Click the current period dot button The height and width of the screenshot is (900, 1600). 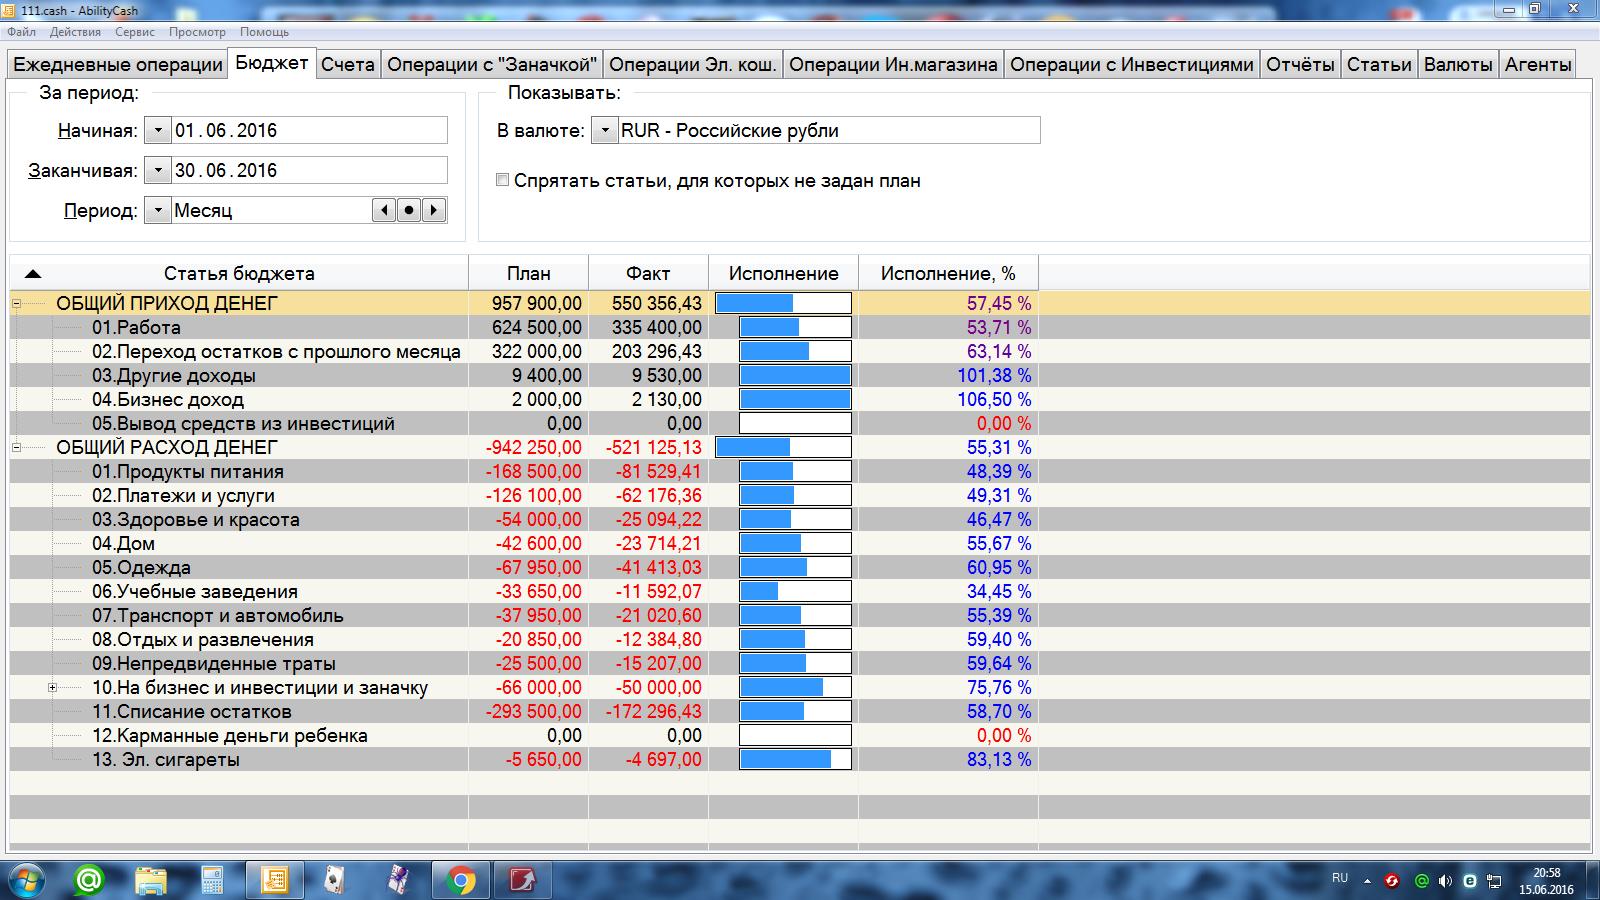click(409, 211)
